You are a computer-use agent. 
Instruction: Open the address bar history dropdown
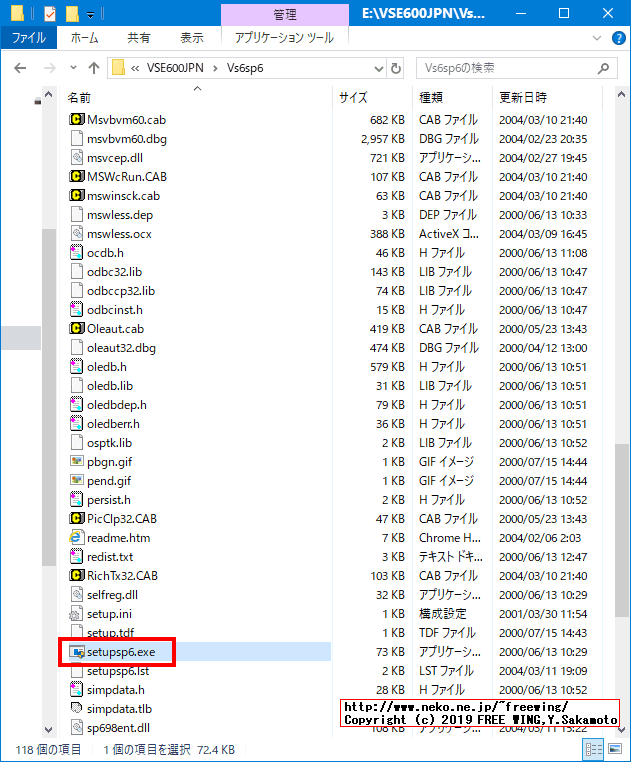[x=379, y=69]
